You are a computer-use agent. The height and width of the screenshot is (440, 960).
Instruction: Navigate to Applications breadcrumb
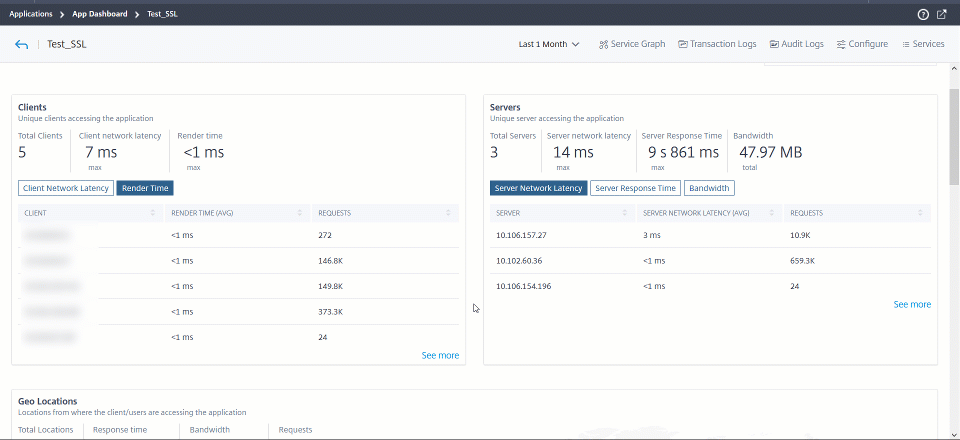click(x=31, y=13)
